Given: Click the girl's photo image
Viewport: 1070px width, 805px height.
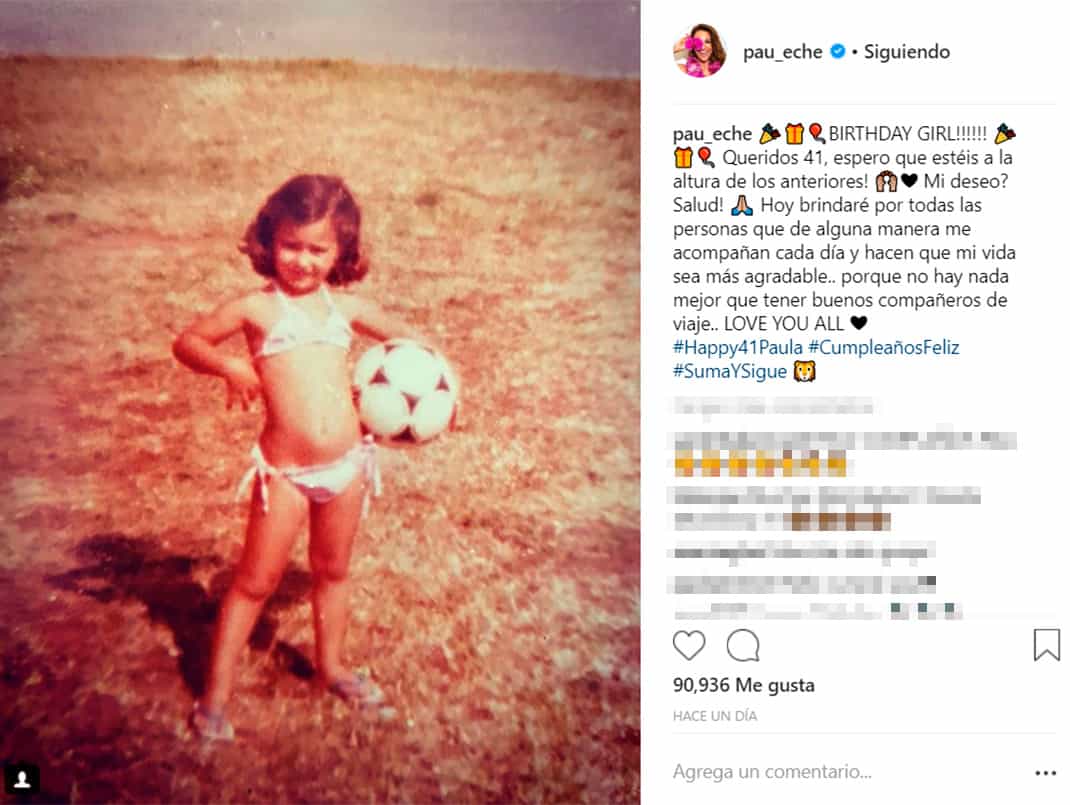Looking at the screenshot, I should click(x=320, y=402).
